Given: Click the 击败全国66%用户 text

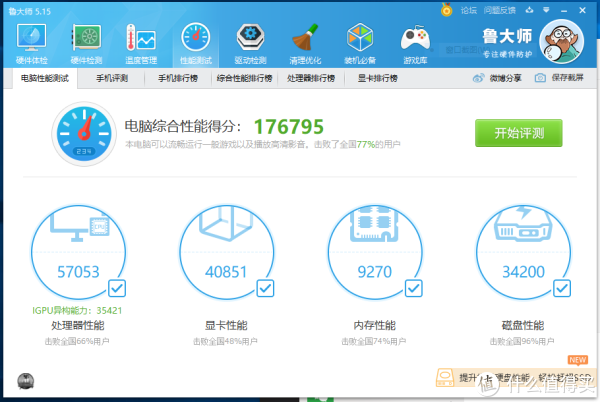Looking at the screenshot, I should coord(77,341).
